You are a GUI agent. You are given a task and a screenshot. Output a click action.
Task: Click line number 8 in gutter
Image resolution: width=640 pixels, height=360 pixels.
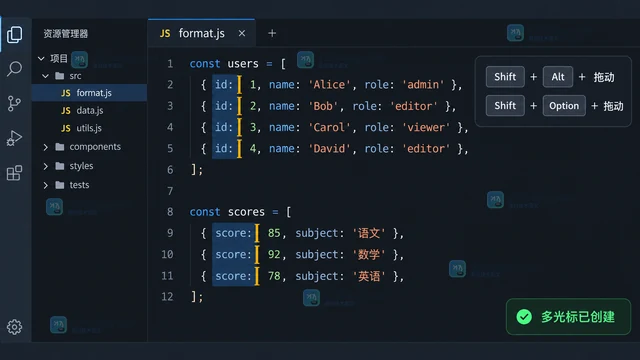(170, 212)
